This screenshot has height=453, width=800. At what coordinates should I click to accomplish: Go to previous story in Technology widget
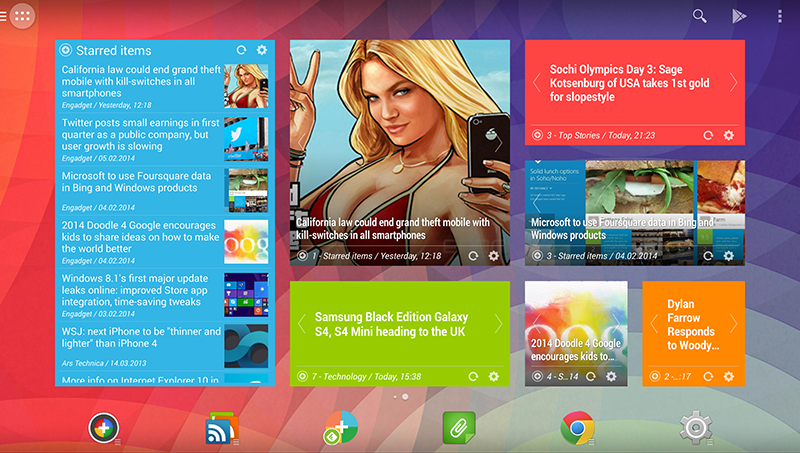(x=302, y=323)
